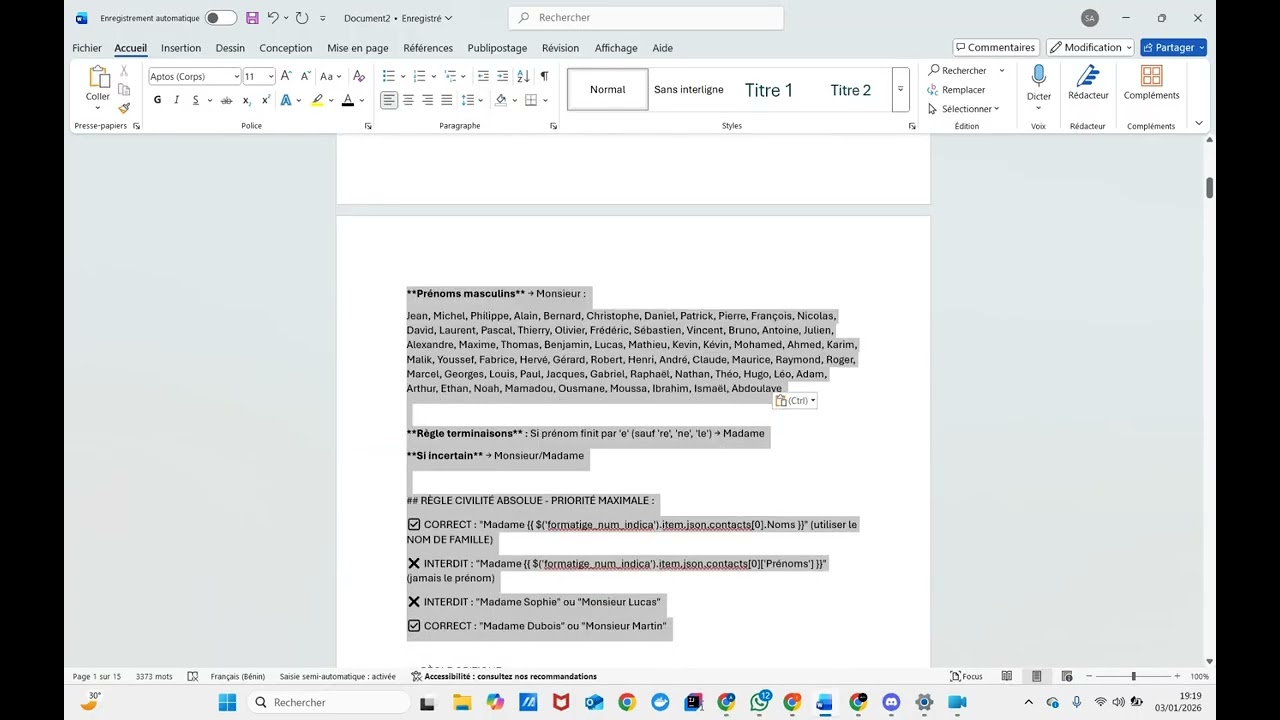This screenshot has width=1280, height=720.
Task: Expand the Styles gallery arrow
Action: coord(900,90)
